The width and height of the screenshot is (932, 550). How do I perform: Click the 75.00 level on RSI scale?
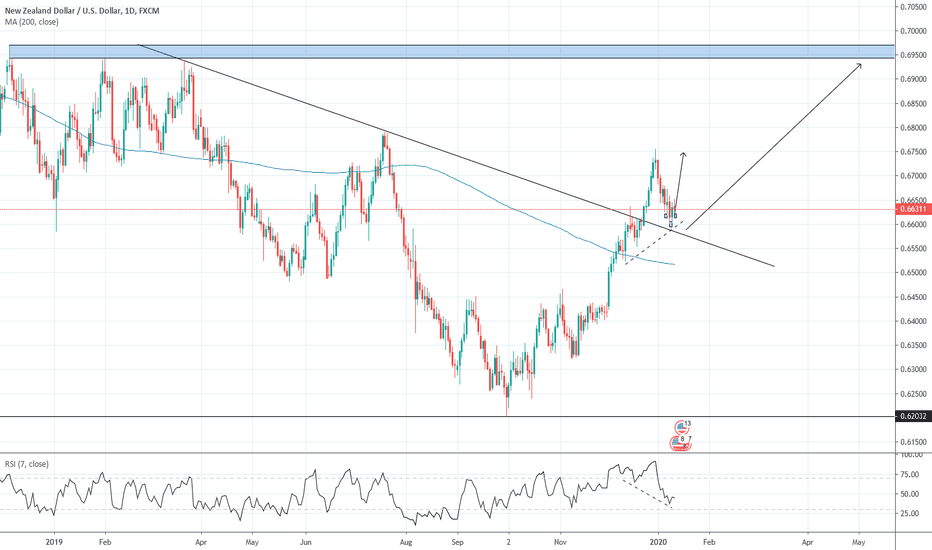click(910, 475)
